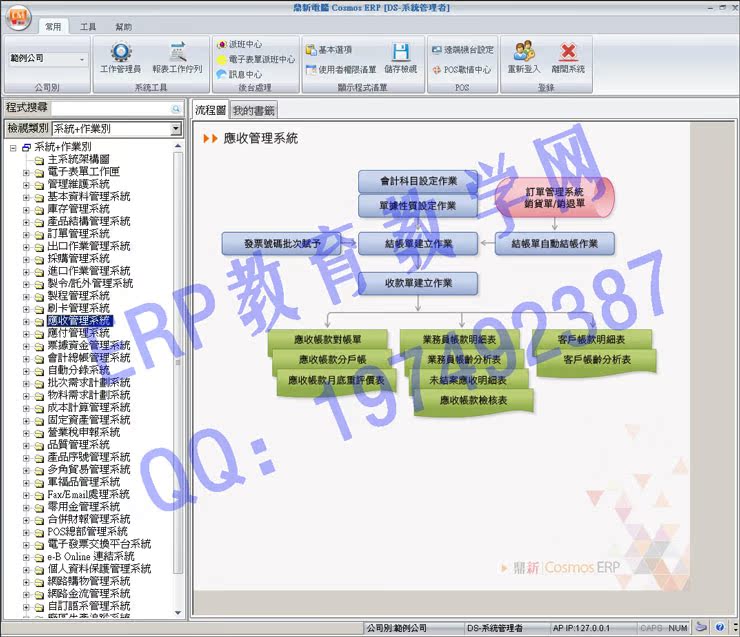The width and height of the screenshot is (740, 637).
Task: Click 重新登入 re-login icon
Action: click(524, 58)
